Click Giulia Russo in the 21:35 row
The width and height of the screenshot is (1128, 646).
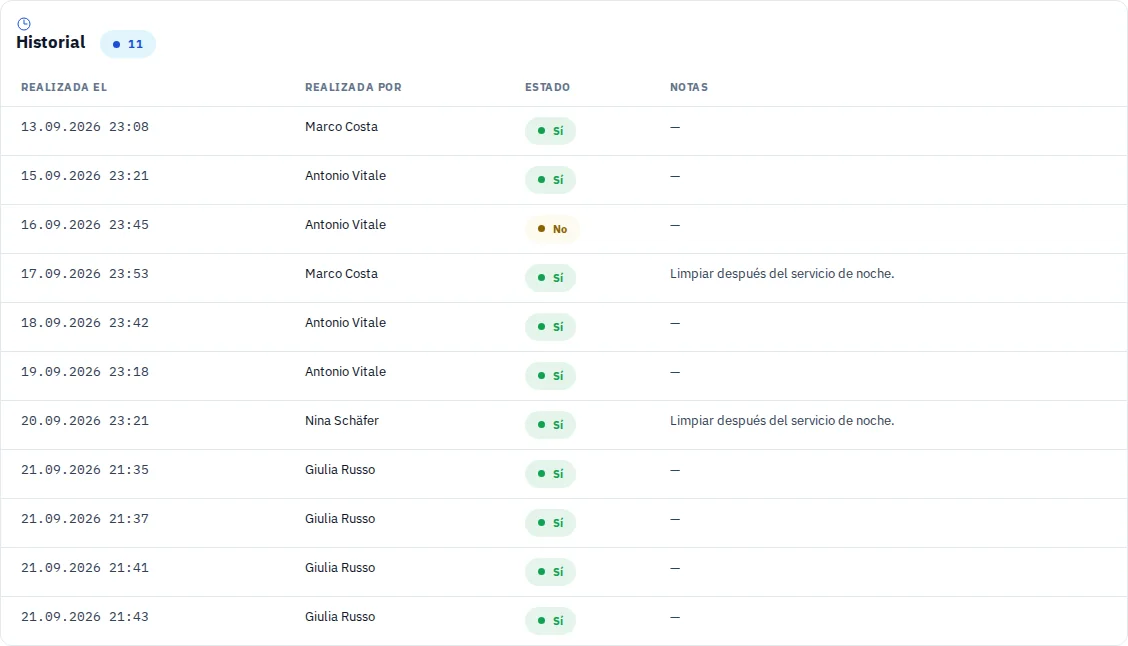point(340,470)
